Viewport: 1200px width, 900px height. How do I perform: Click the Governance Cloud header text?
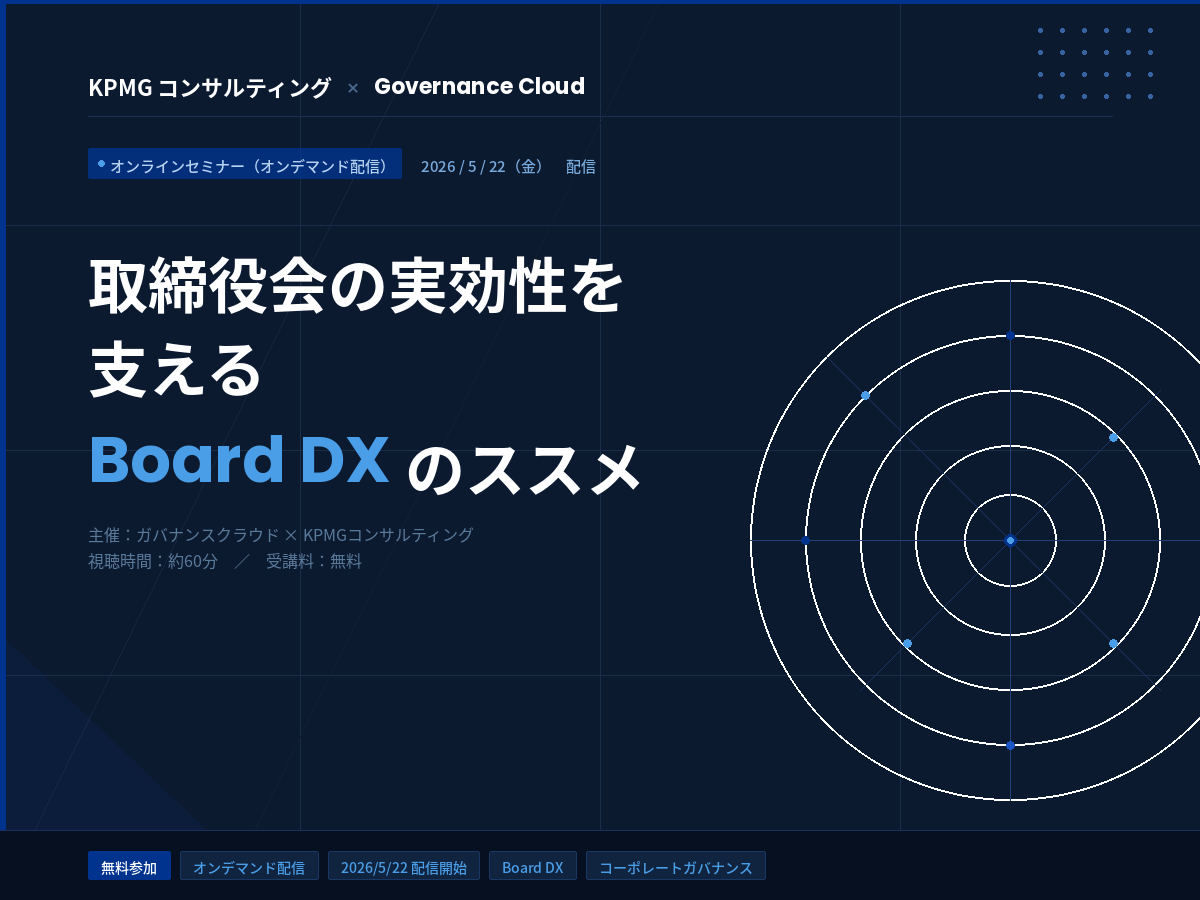479,86
